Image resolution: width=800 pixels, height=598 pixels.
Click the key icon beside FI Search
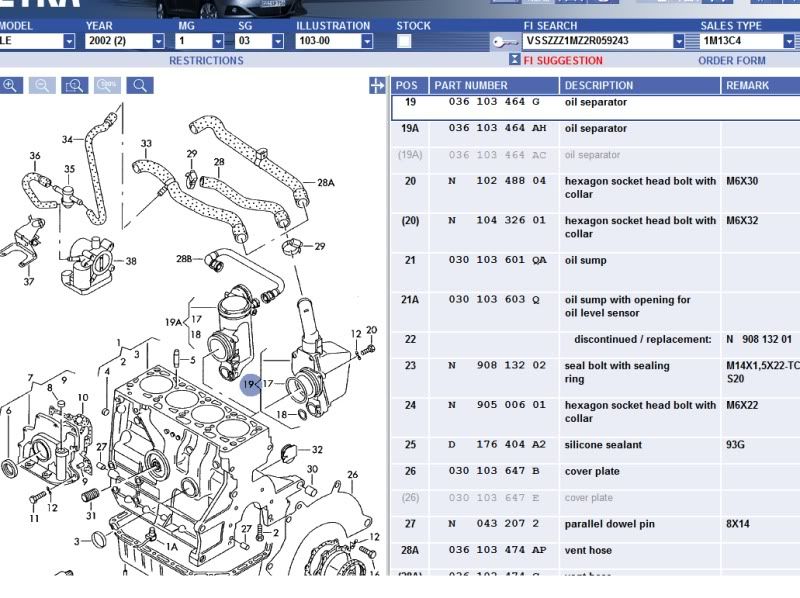505,42
